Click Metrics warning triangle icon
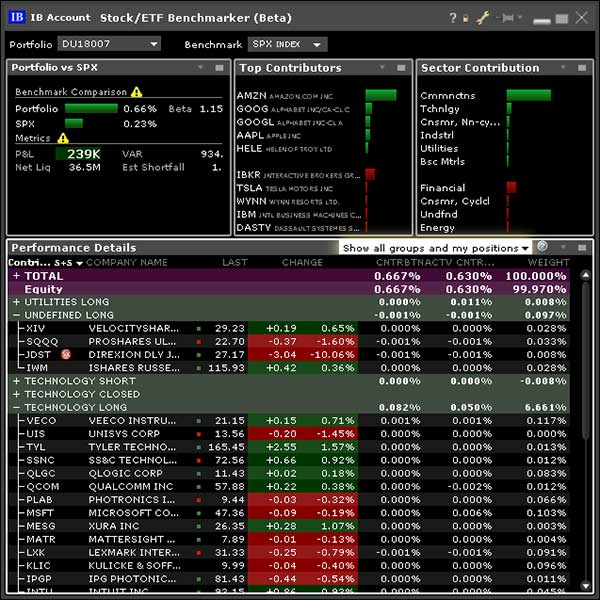This screenshot has height=600, width=600. (x=63, y=138)
